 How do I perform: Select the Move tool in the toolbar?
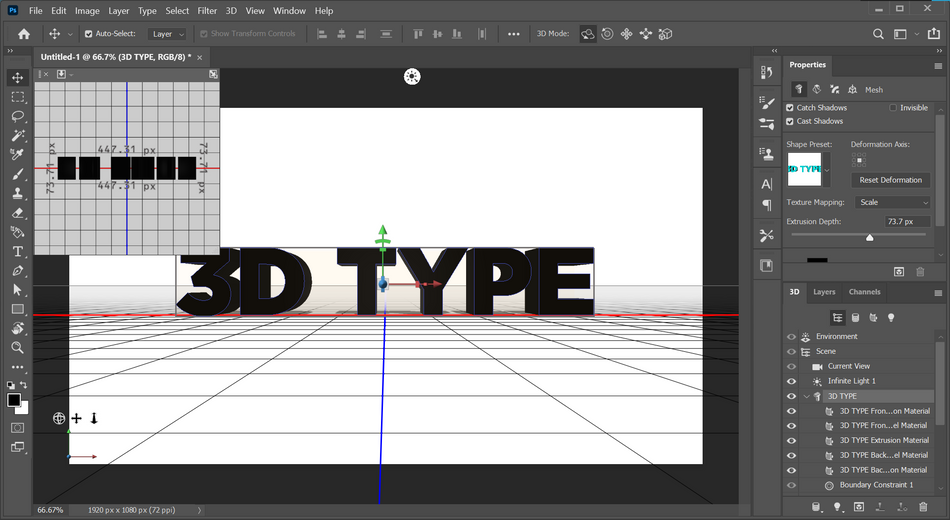[x=18, y=78]
